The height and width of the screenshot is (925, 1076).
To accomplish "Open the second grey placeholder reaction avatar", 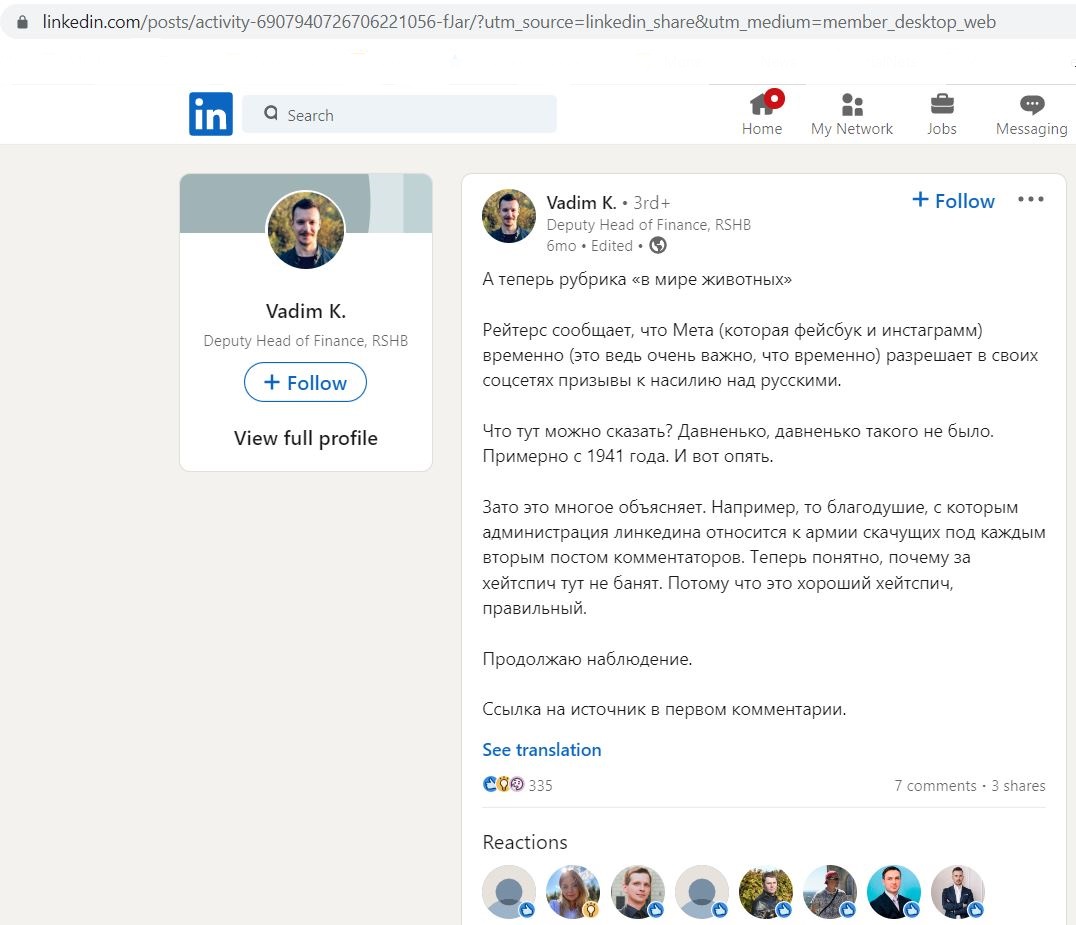I will [x=702, y=892].
